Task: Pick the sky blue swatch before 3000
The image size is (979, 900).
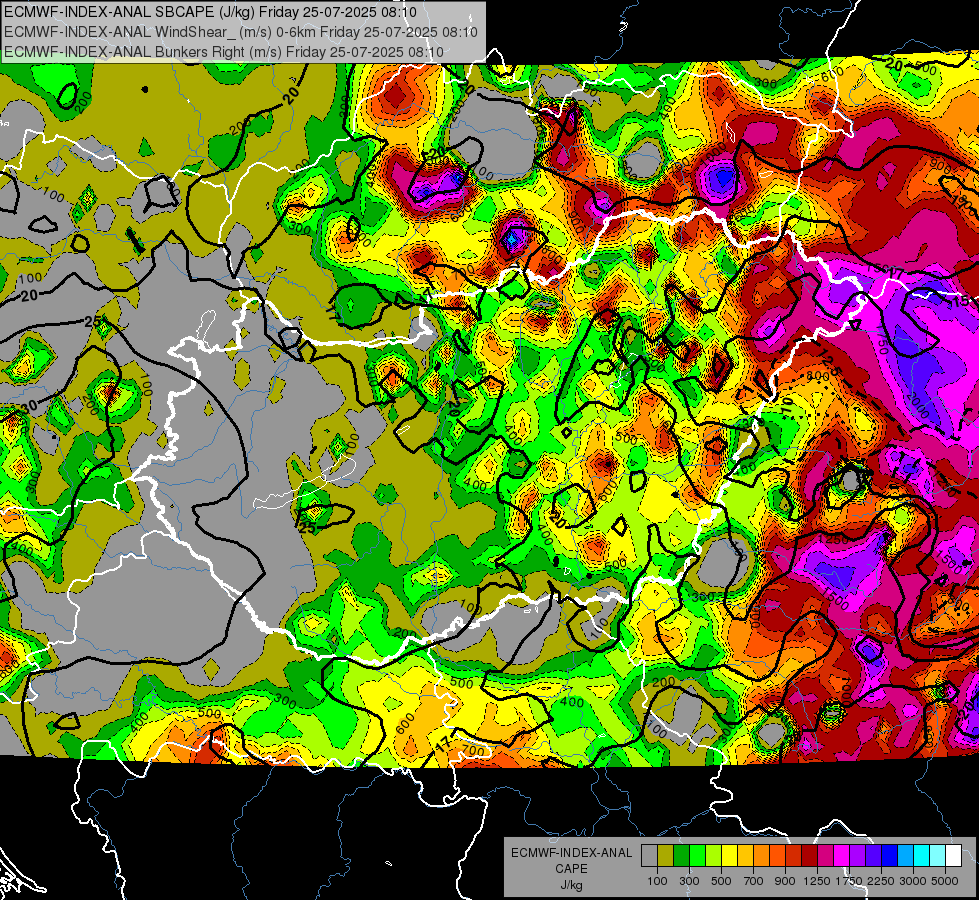Action: pos(906,856)
